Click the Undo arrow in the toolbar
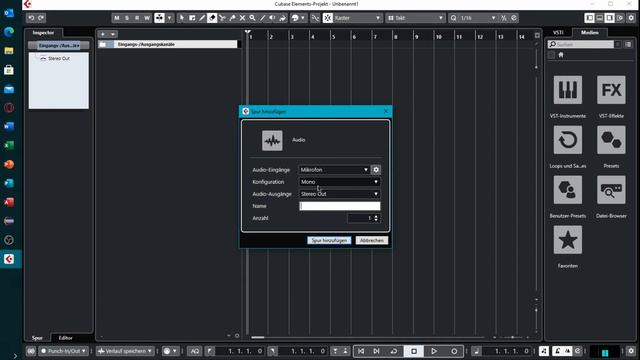The image size is (640, 360). [31, 18]
